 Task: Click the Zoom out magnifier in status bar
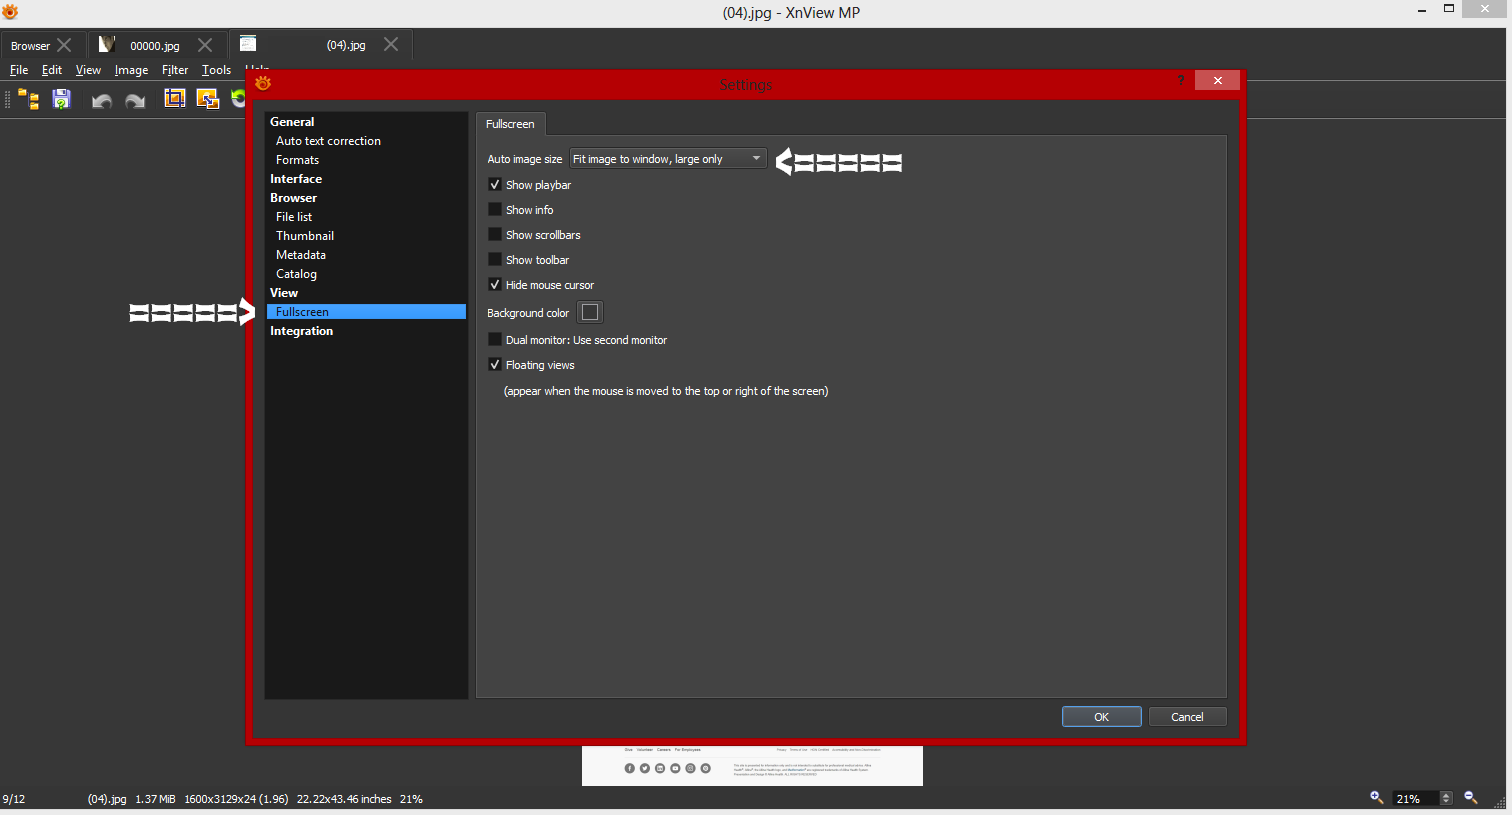coord(1471,797)
